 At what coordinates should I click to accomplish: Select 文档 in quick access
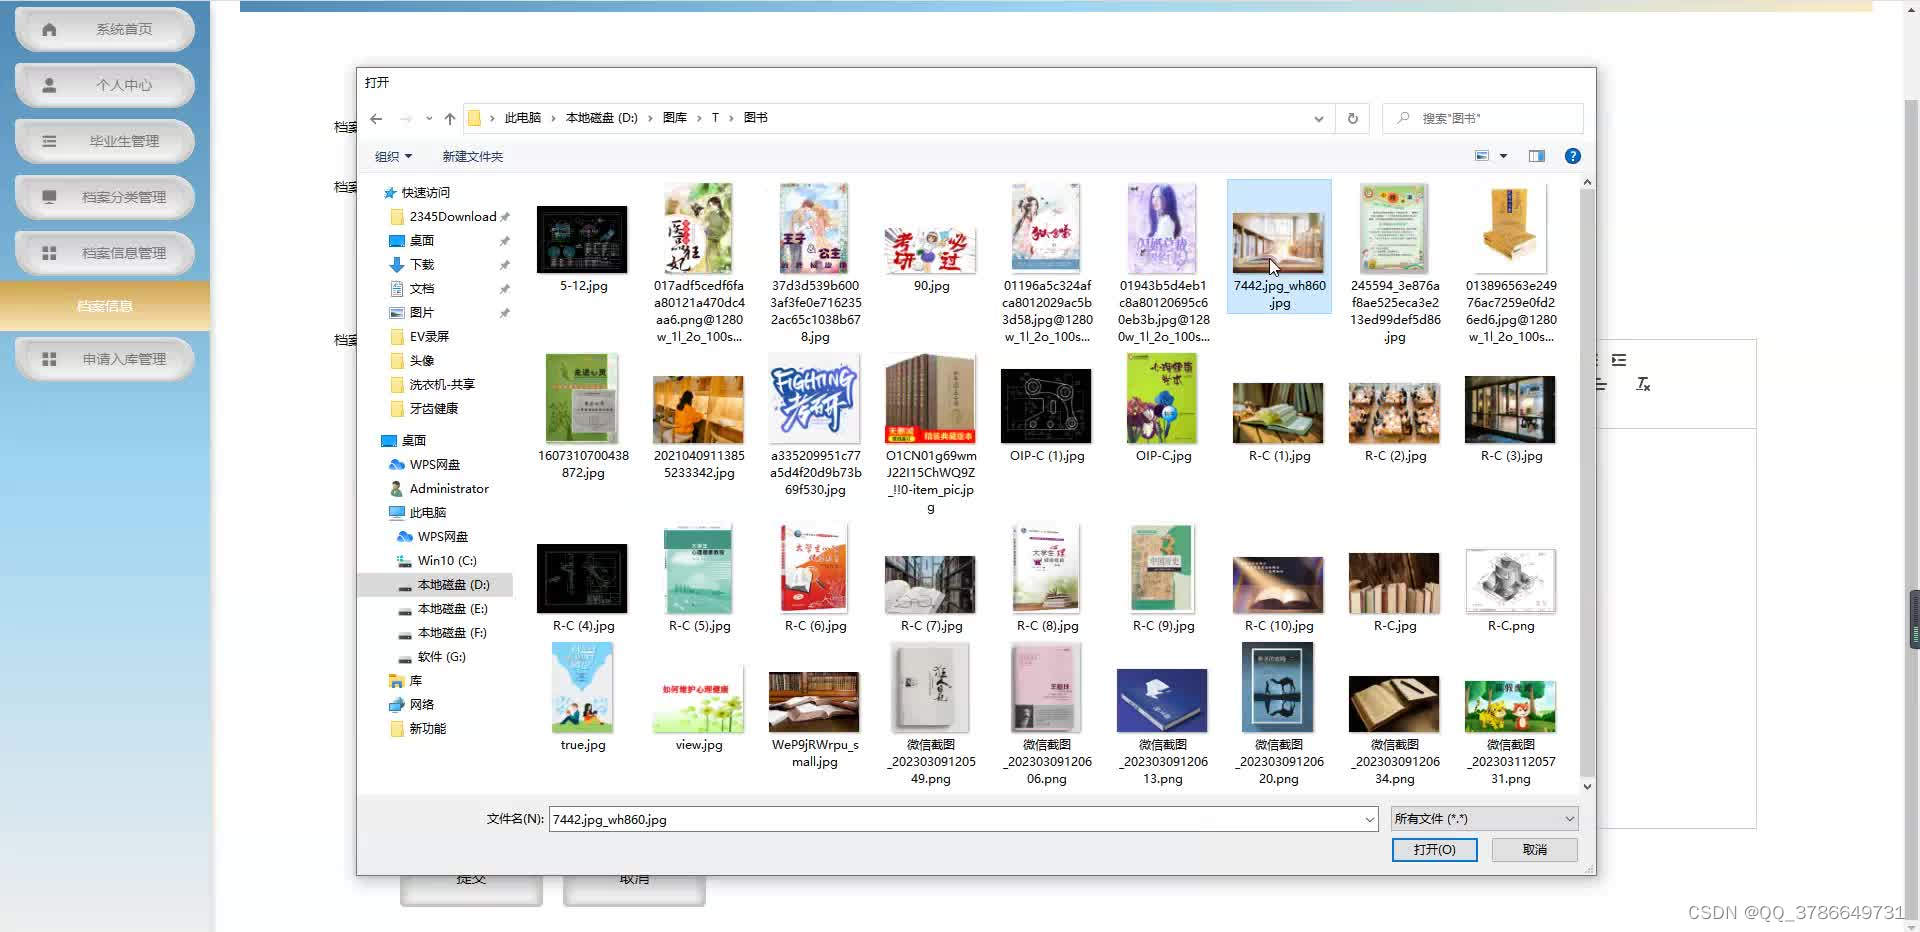click(421, 288)
